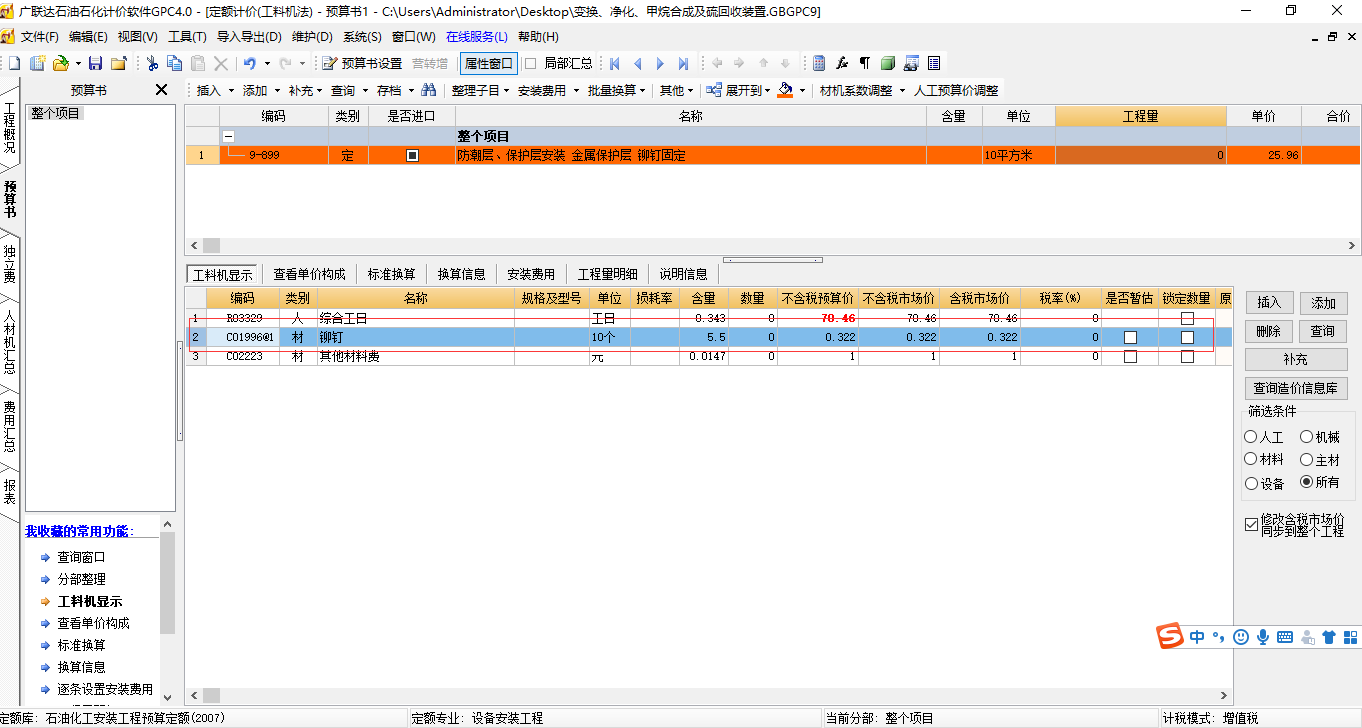Viewport: 1362px width, 728px height.
Task: Uncheck 修改含税市场价同步到整个工程 checkbox
Action: coord(1252,524)
